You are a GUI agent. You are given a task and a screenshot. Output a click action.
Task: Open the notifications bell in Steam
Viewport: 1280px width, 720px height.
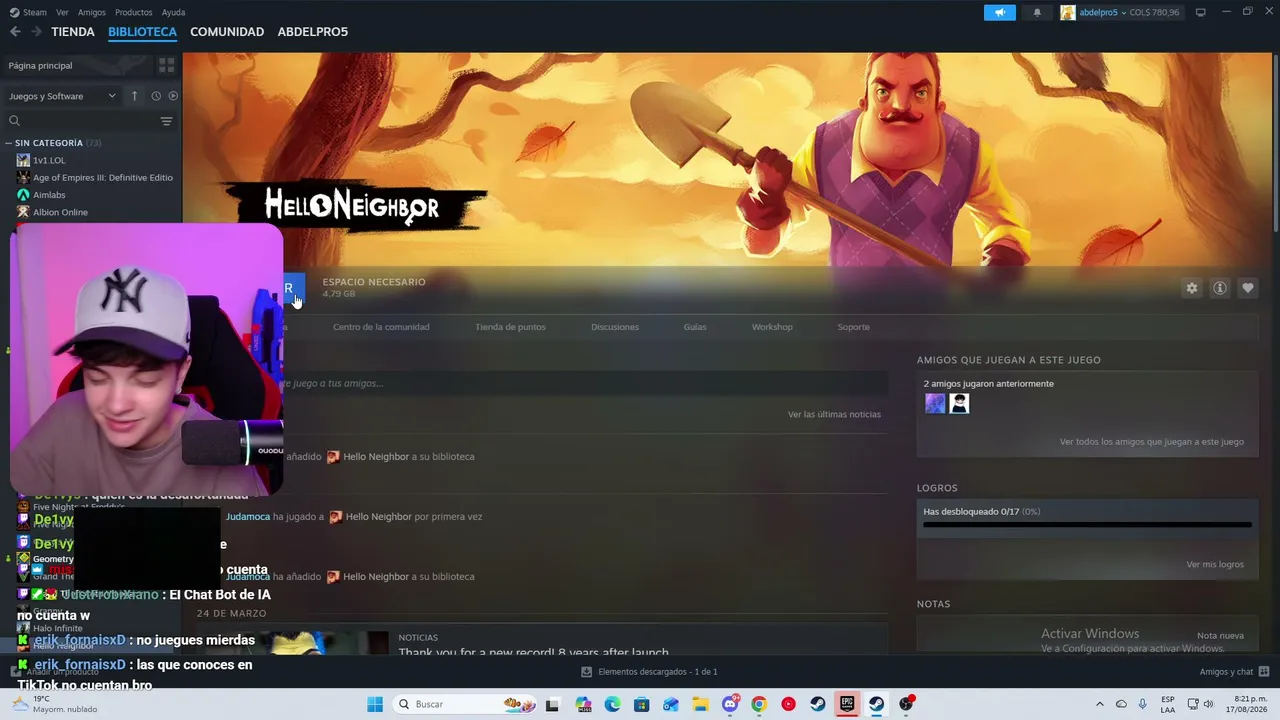click(x=1037, y=12)
